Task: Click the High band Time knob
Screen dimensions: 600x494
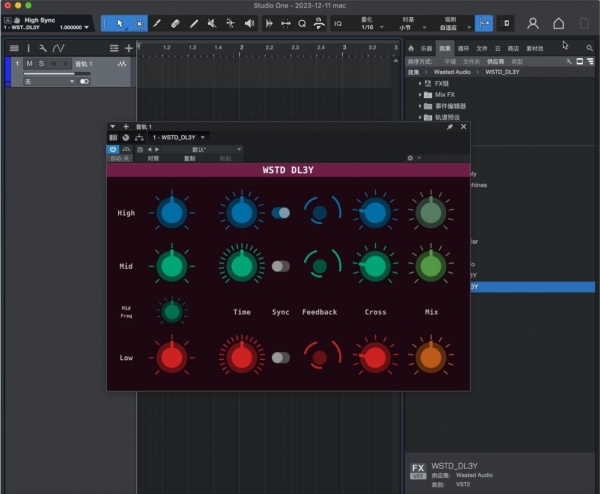Action: [x=241, y=213]
